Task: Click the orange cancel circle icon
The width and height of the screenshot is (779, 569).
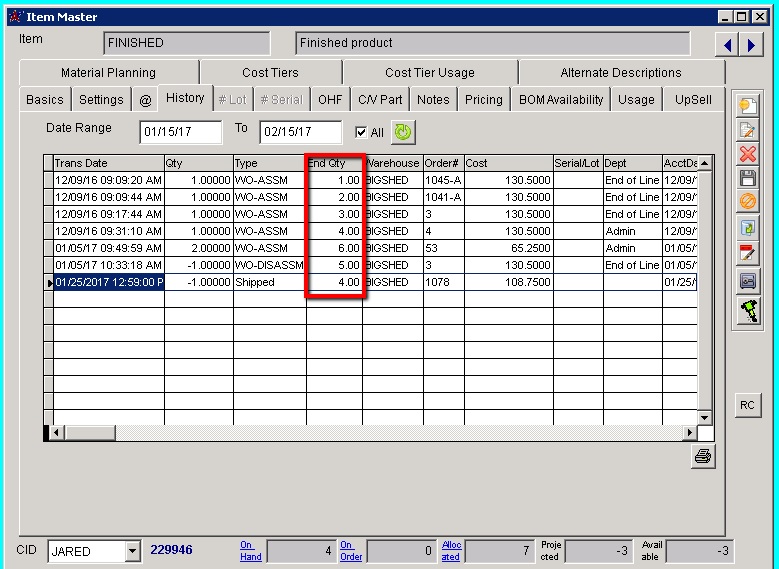Action: 747,203
